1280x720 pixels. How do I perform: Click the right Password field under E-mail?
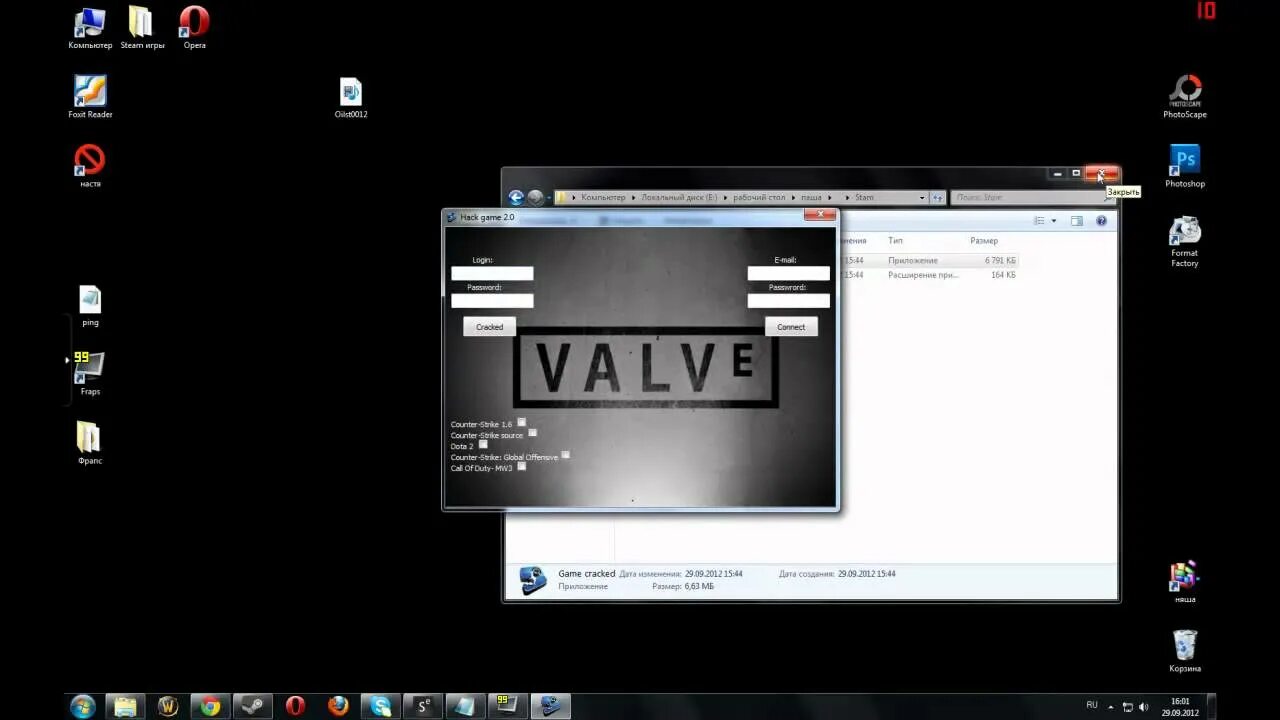788,301
